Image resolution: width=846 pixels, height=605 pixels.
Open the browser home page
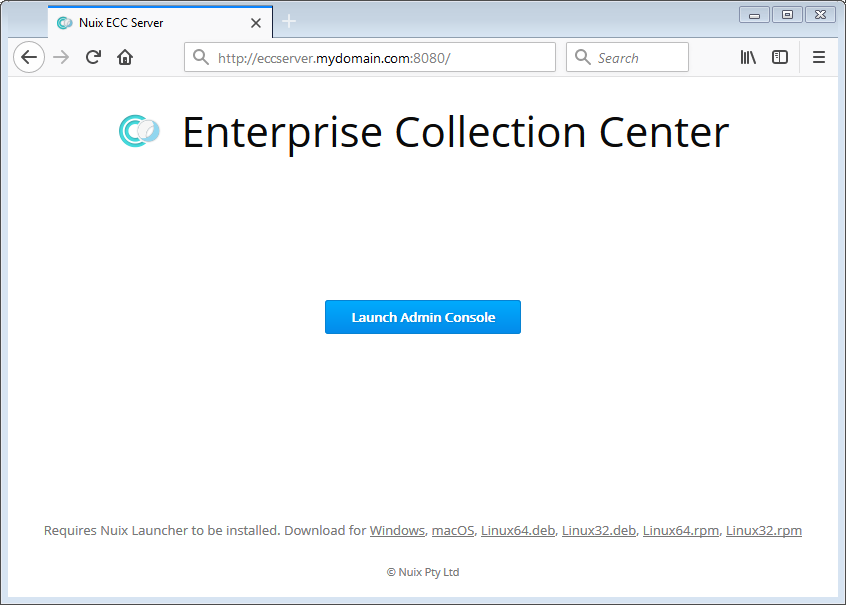(125, 57)
